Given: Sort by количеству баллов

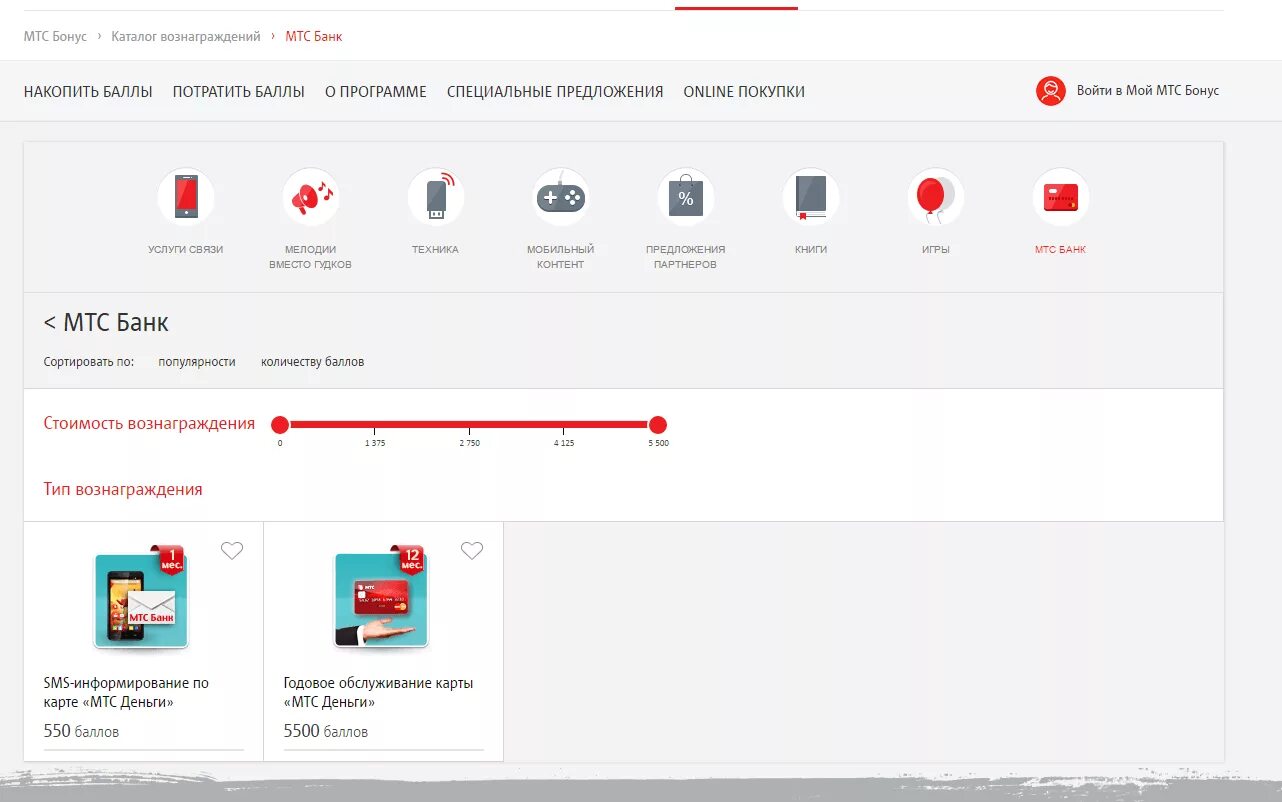Looking at the screenshot, I should point(313,362).
